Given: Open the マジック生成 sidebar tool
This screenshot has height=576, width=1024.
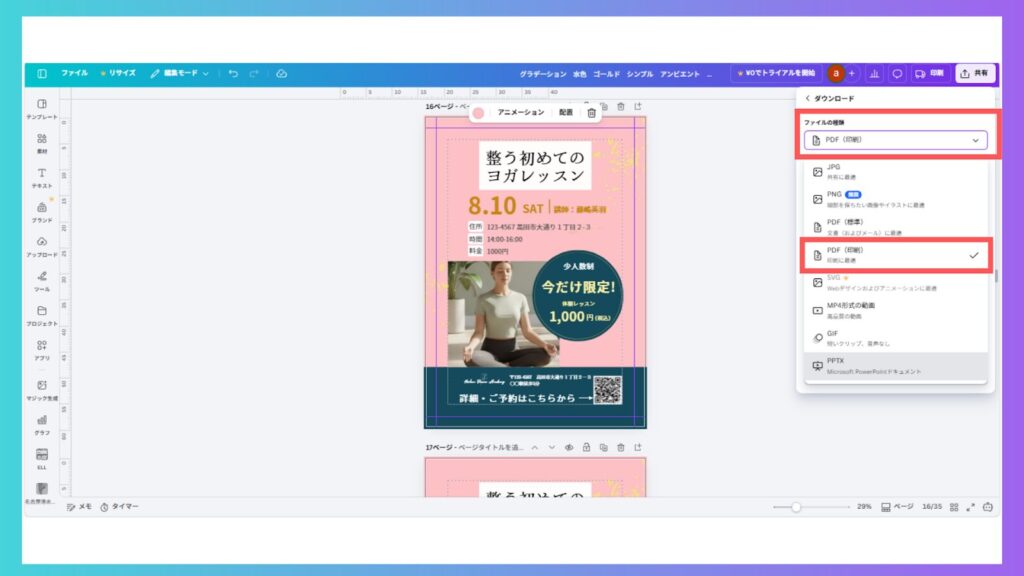Looking at the screenshot, I should click(42, 389).
